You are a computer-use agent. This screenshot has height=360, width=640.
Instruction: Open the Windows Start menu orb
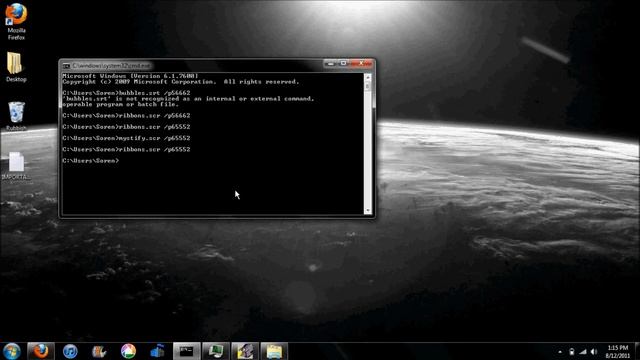12,351
